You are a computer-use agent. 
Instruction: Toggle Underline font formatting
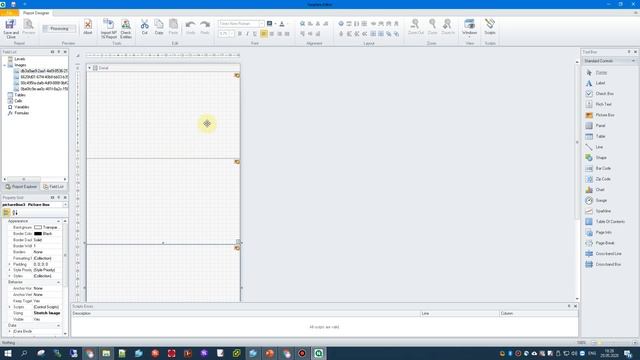(255, 34)
